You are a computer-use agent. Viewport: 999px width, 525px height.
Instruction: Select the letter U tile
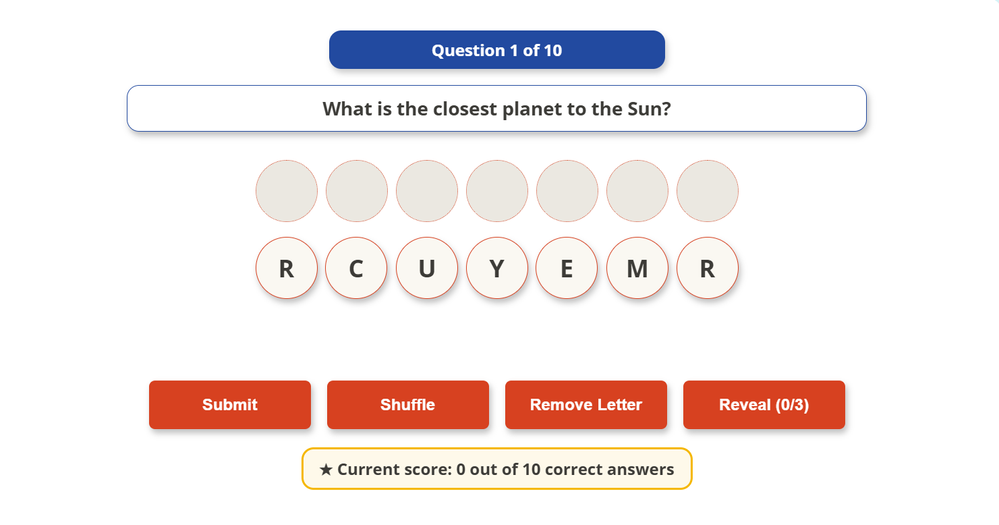427,268
